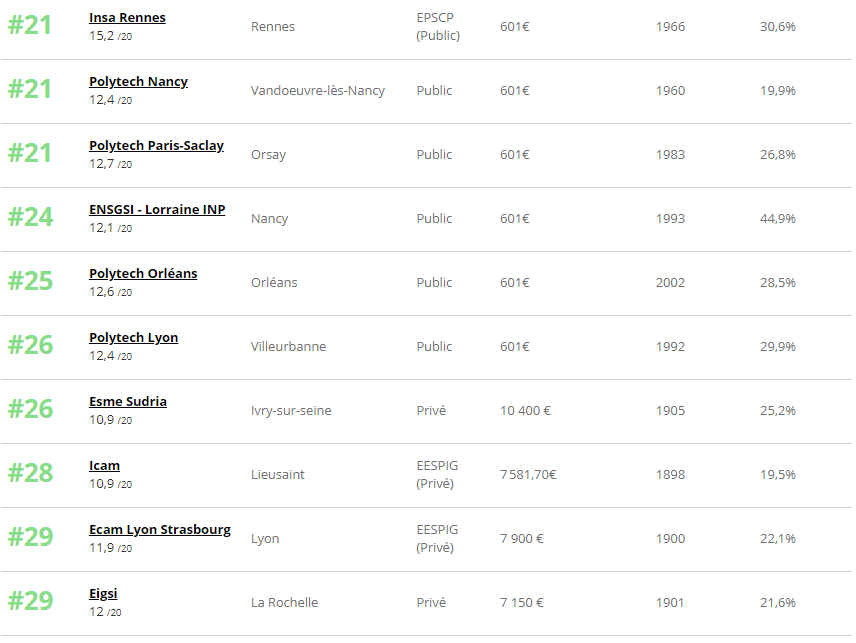The width and height of the screenshot is (856, 643).
Task: Click the La Rochelle city cell
Action: [284, 603]
